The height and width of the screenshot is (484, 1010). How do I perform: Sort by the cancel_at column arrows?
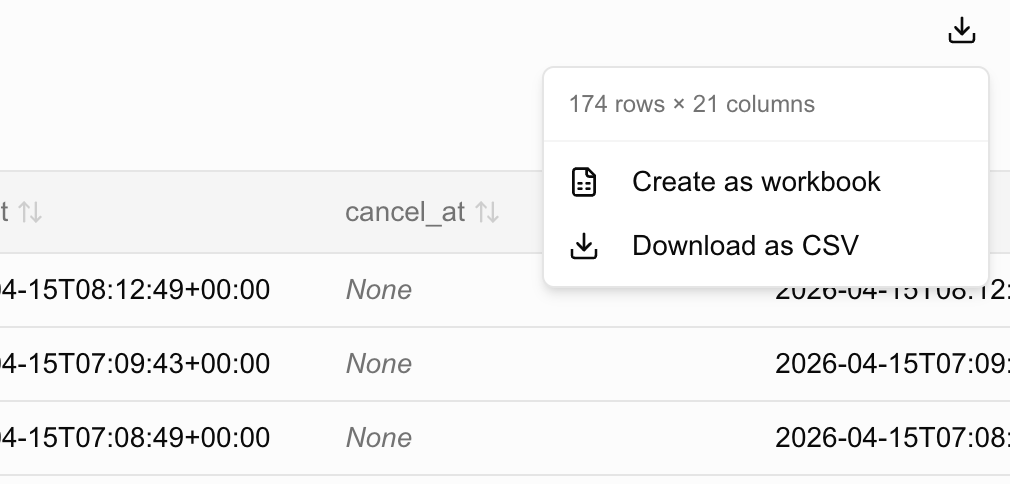[x=487, y=212]
